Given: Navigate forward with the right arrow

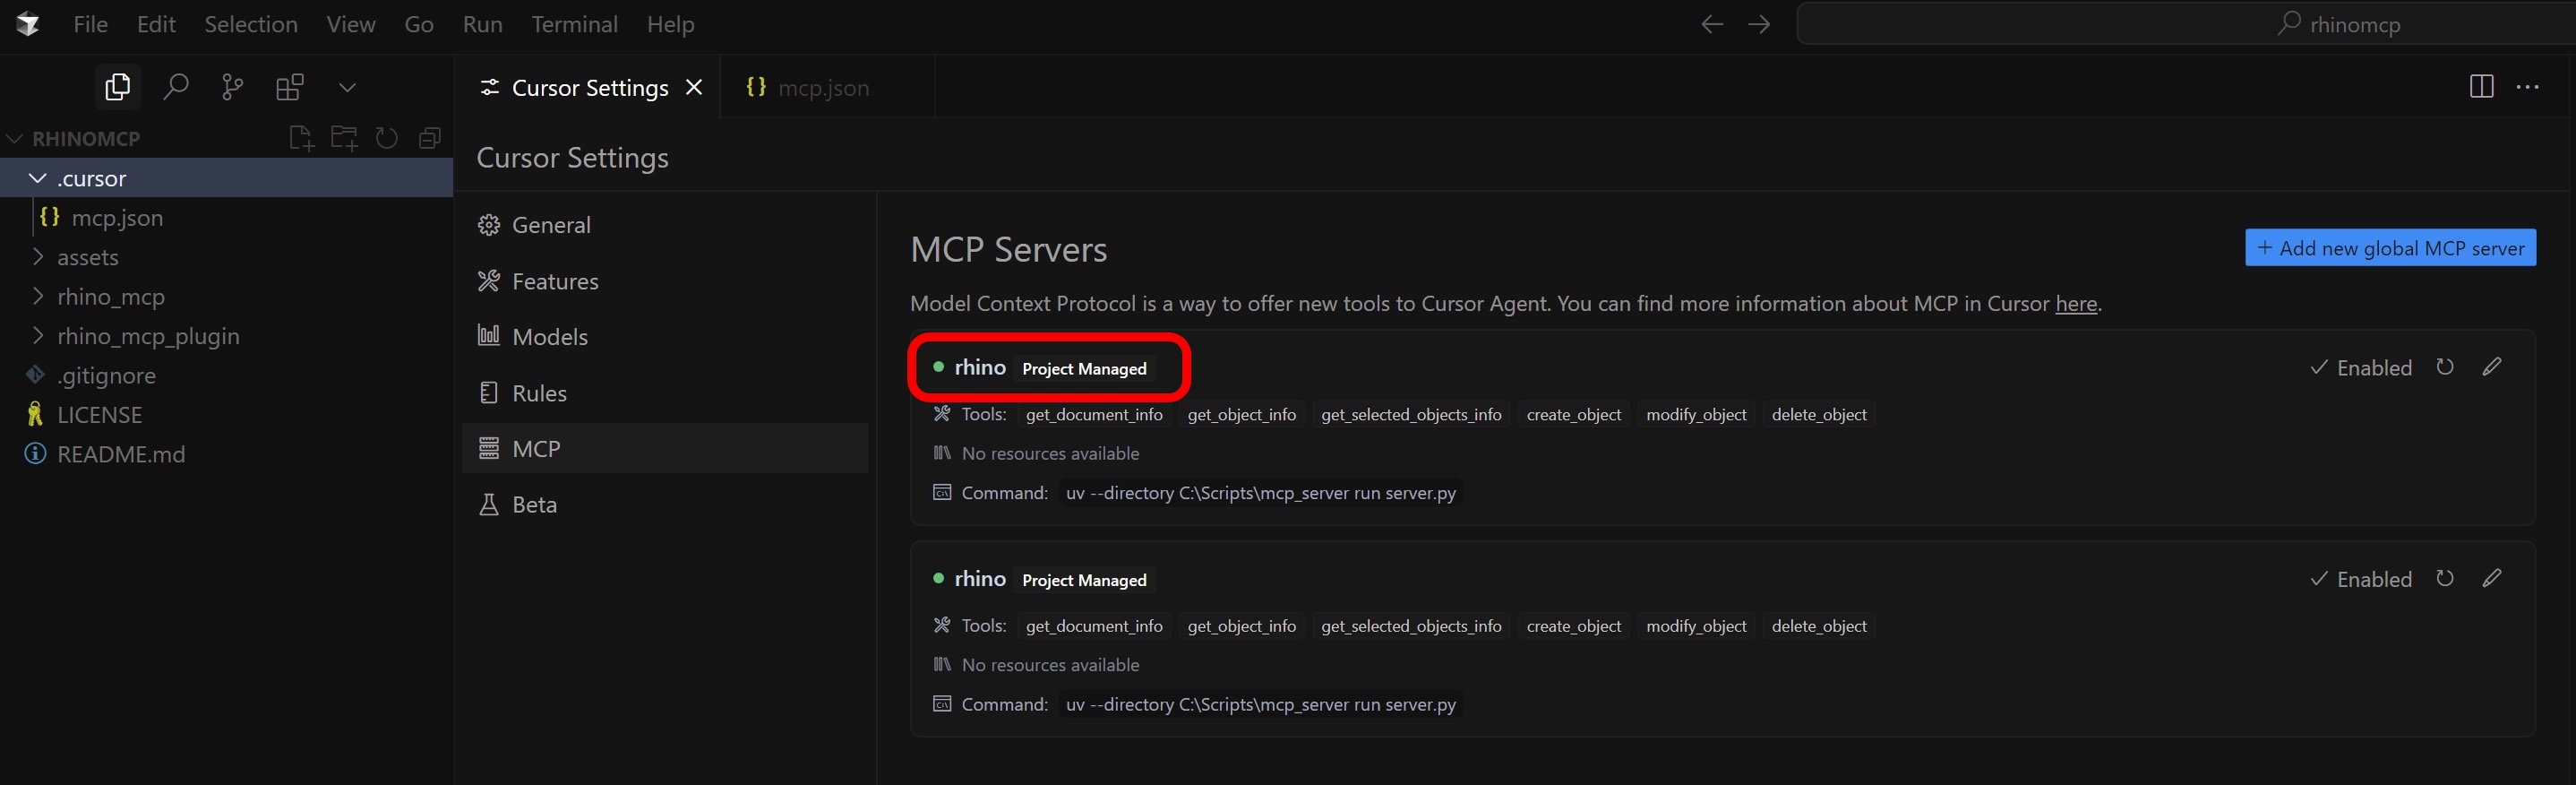Looking at the screenshot, I should (1758, 24).
